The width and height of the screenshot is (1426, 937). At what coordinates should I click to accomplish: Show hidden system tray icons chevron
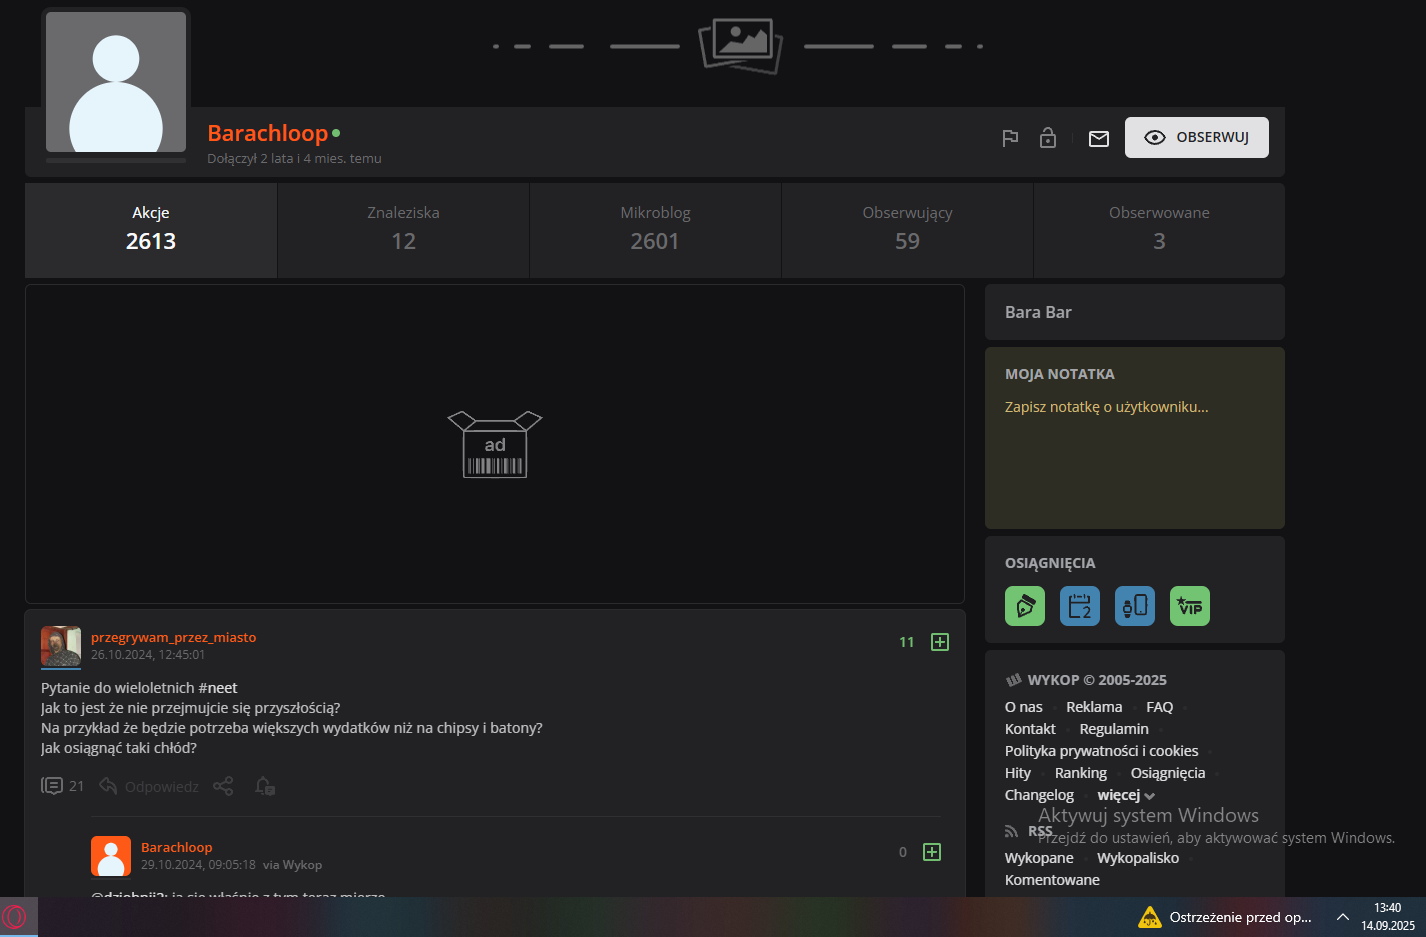pos(1342,917)
